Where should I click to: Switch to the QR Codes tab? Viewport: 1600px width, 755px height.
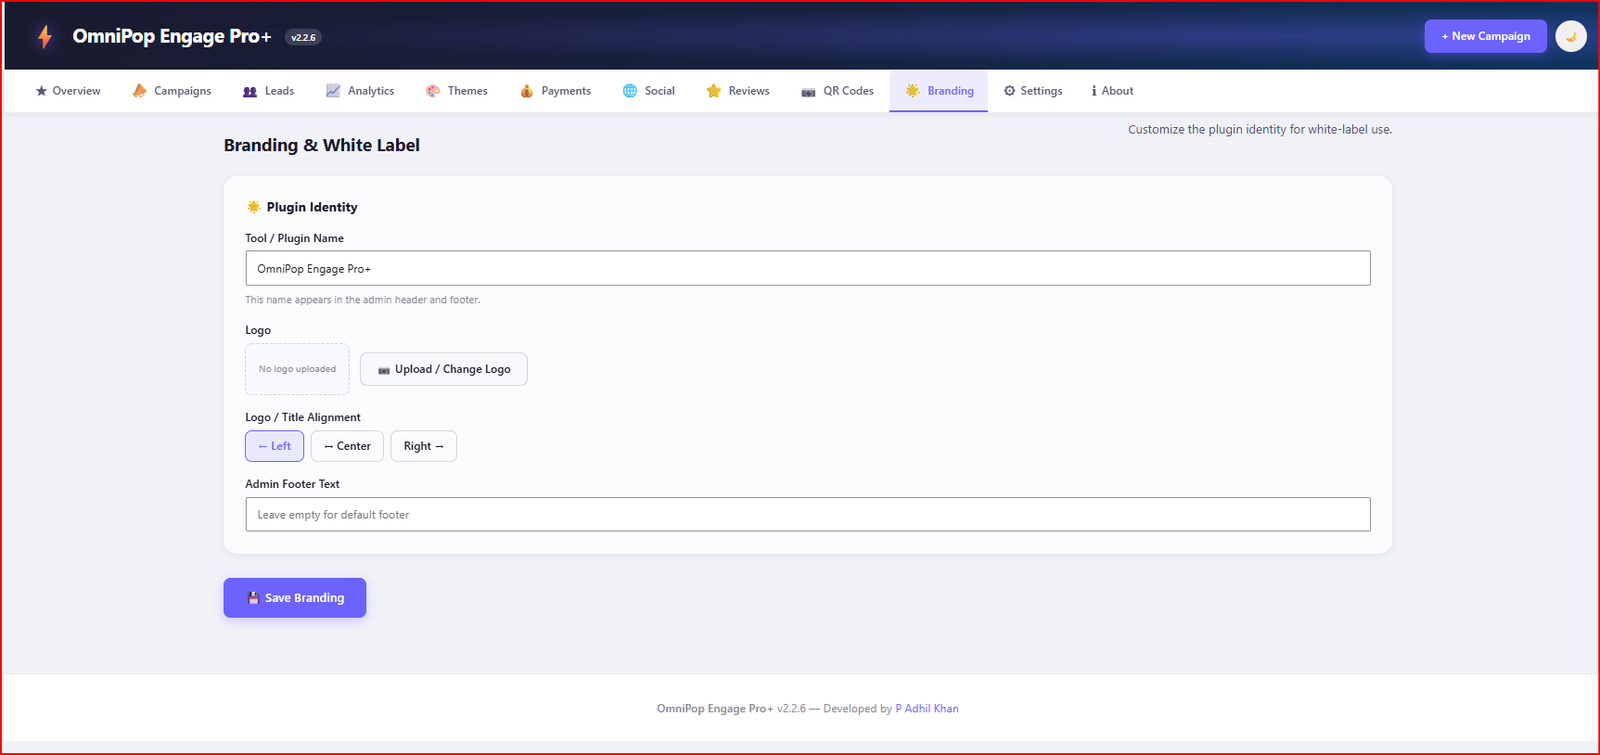(x=838, y=91)
